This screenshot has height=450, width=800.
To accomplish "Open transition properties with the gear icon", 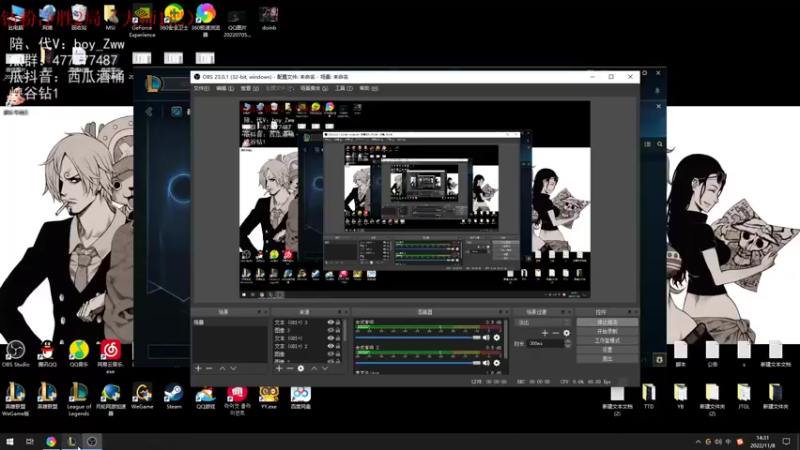I will pos(566,333).
